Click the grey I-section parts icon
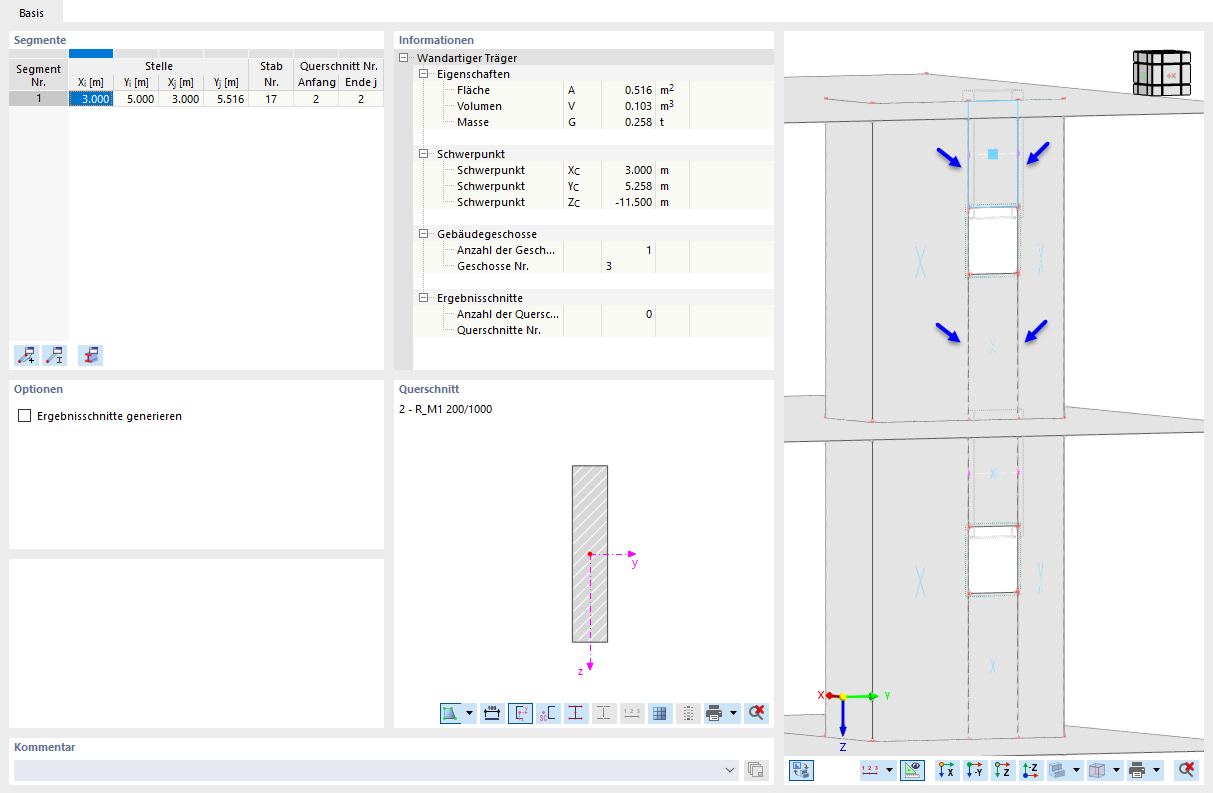The height and width of the screenshot is (793, 1213). tap(604, 713)
